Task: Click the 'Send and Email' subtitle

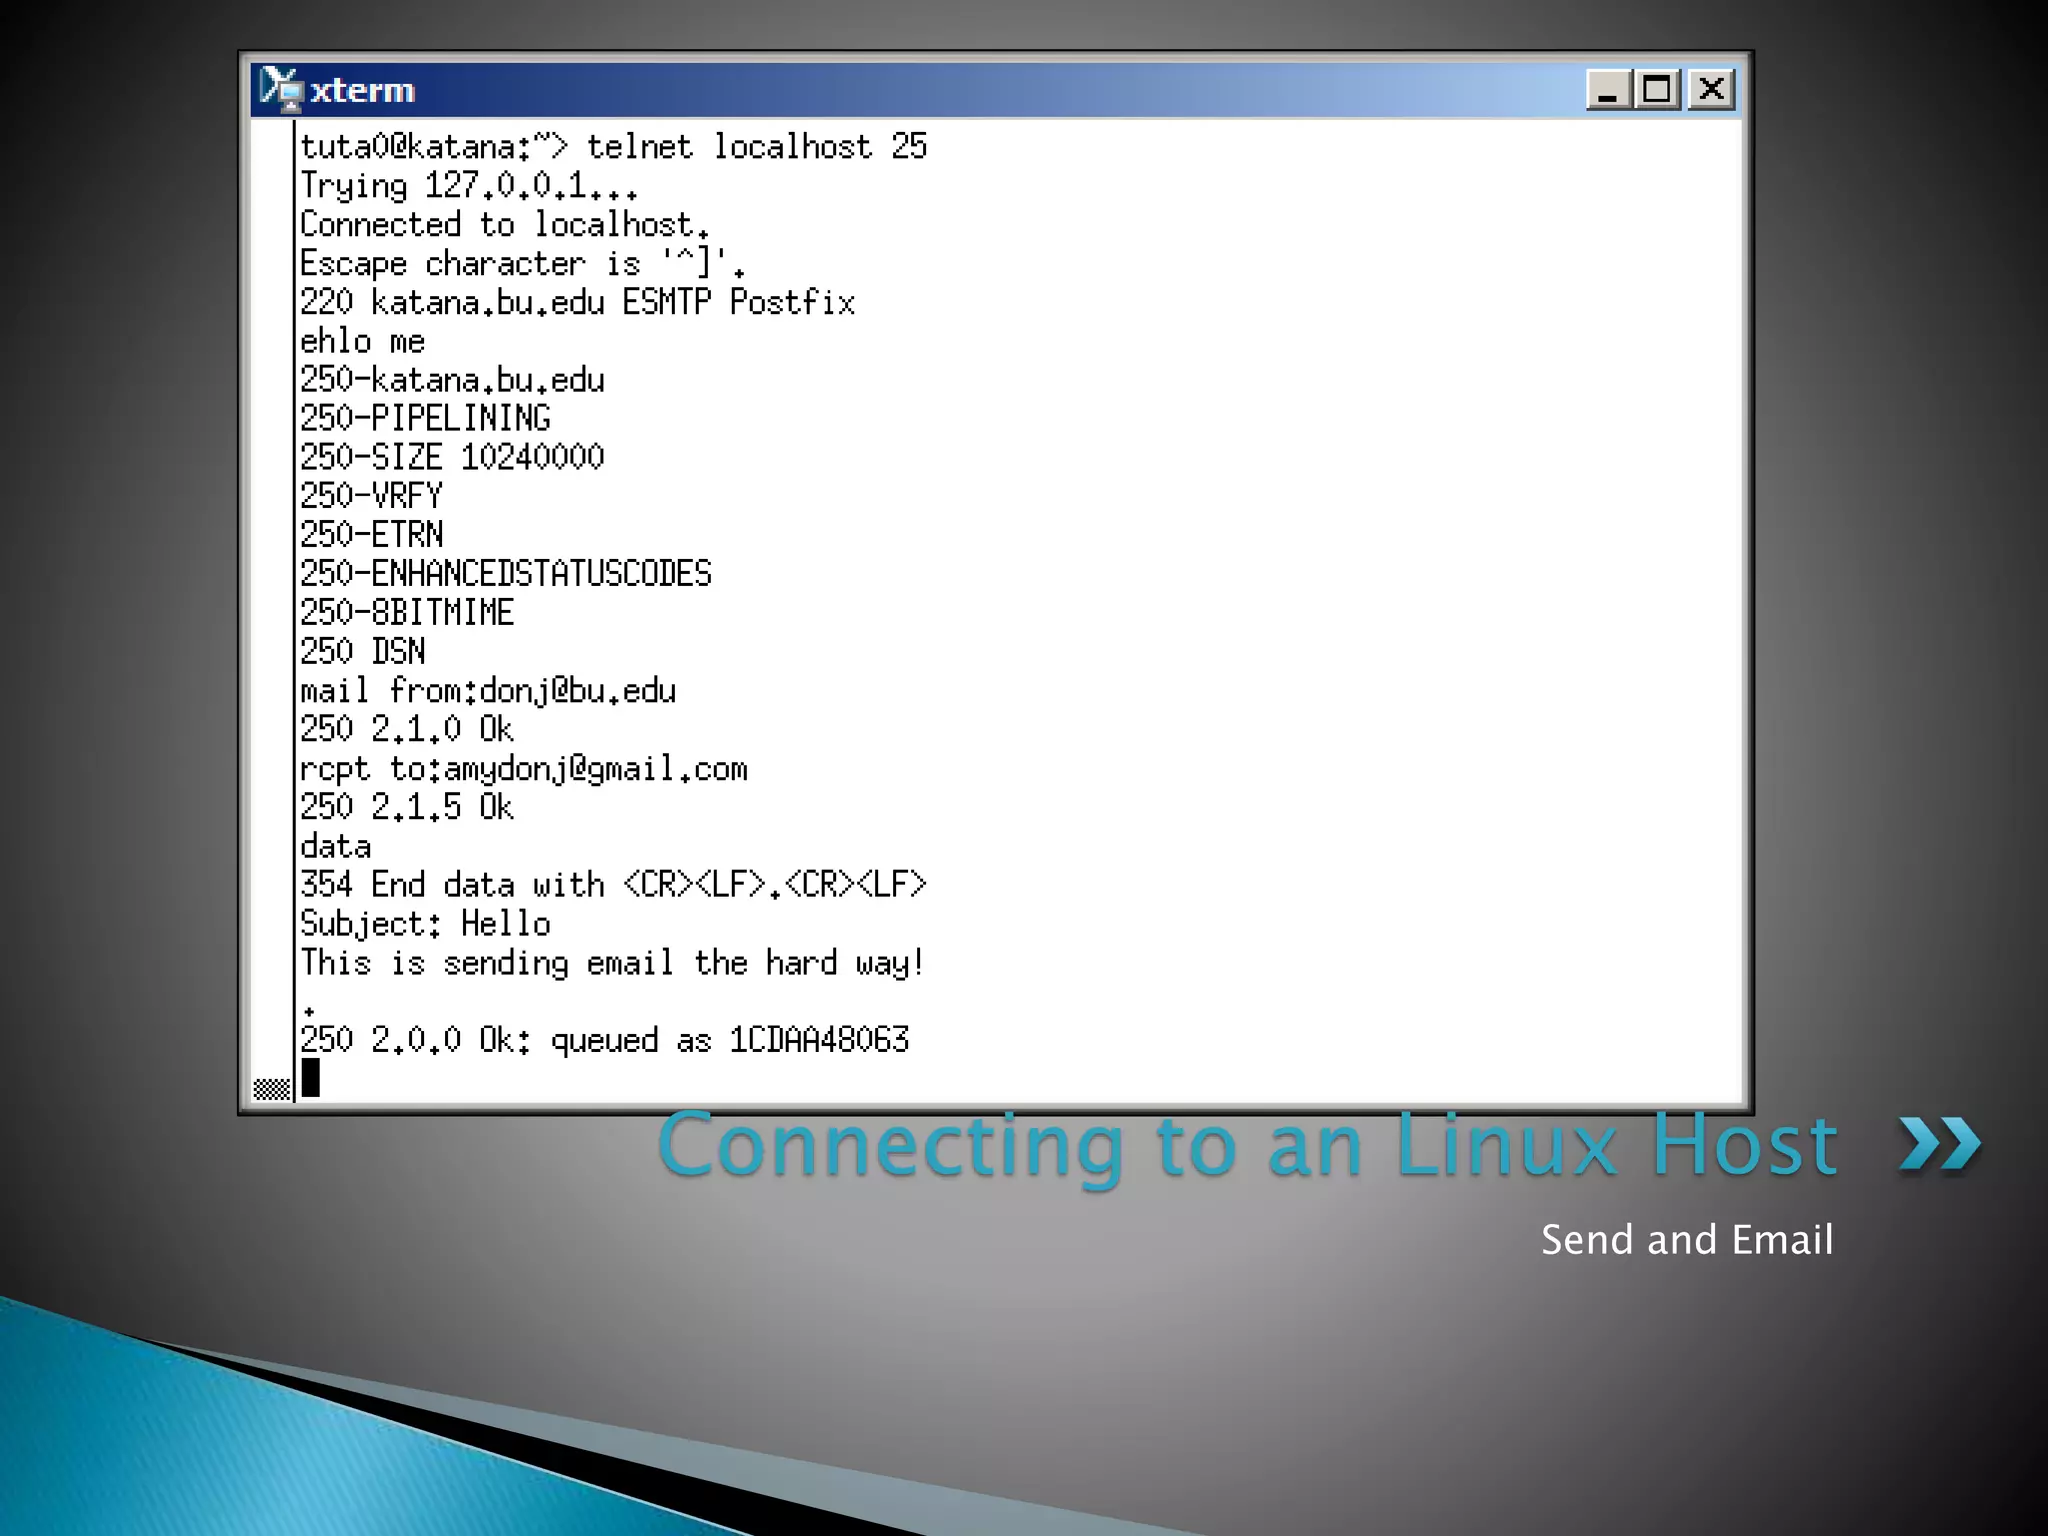Action: tap(1687, 1240)
